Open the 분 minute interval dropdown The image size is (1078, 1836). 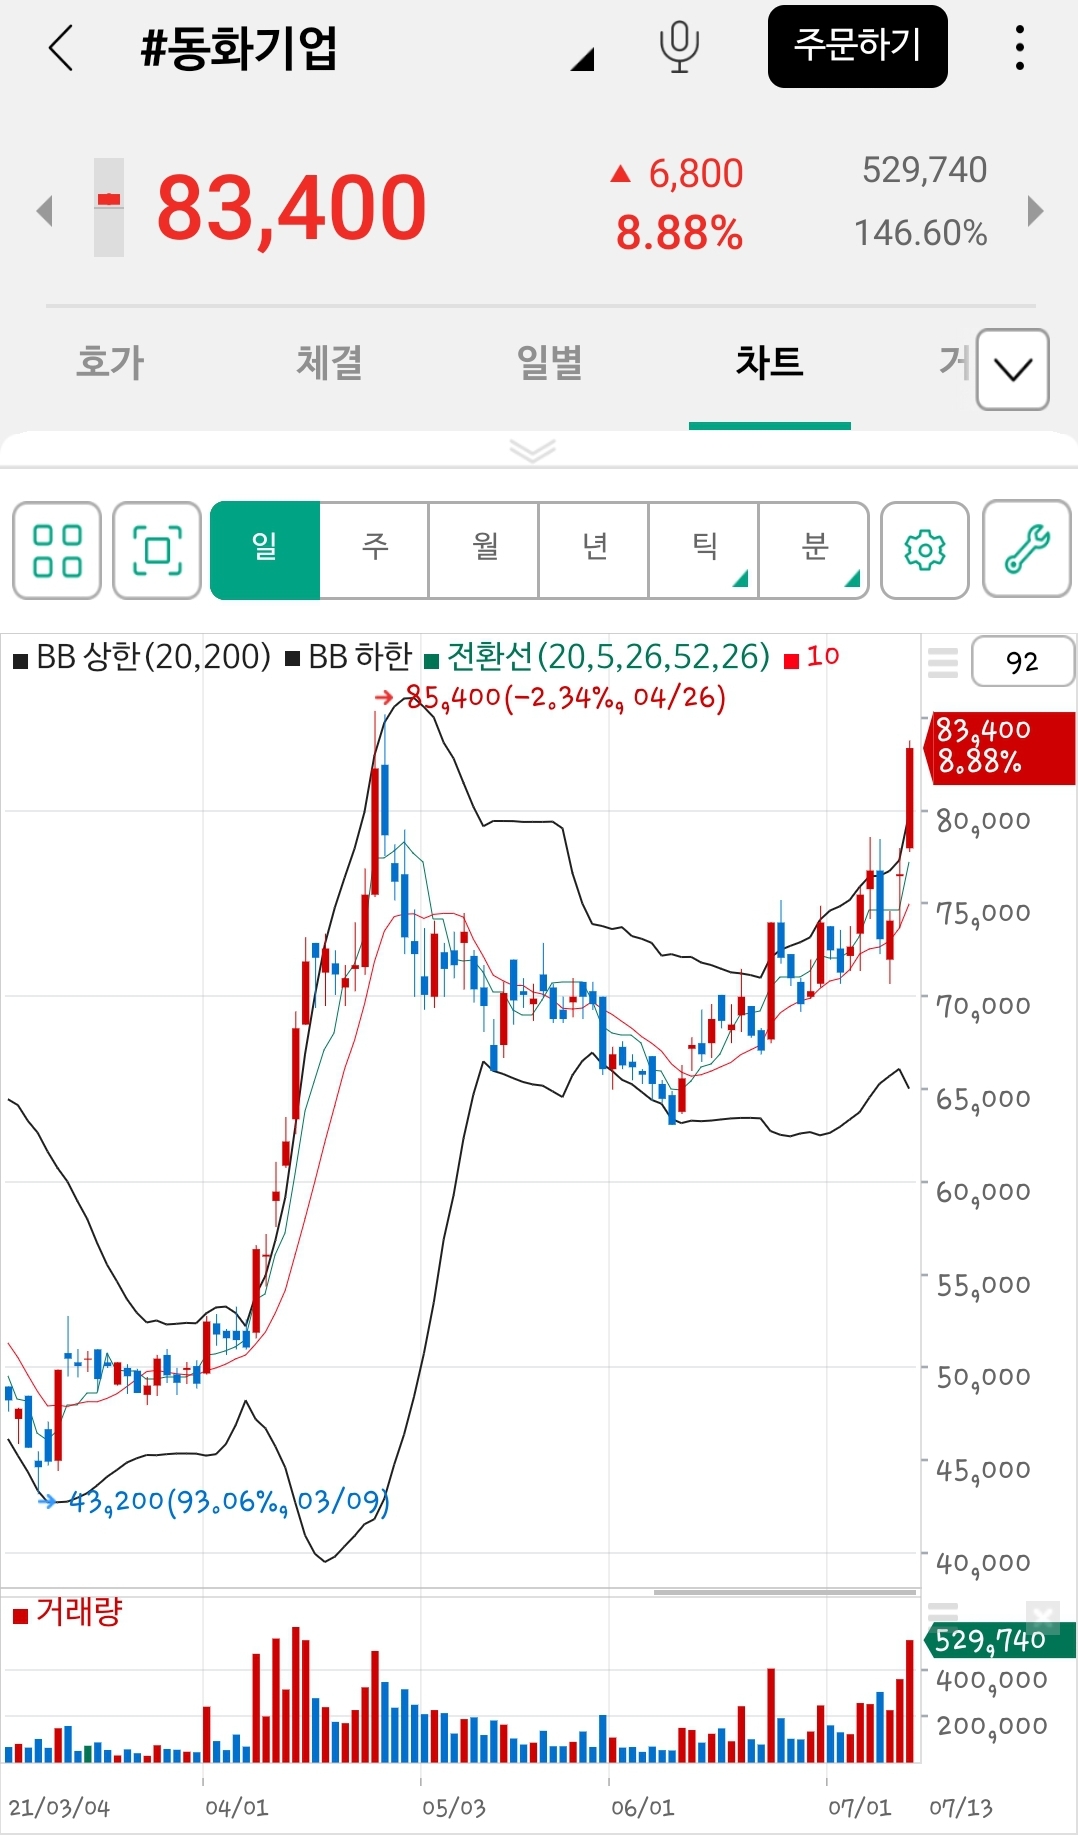(814, 550)
